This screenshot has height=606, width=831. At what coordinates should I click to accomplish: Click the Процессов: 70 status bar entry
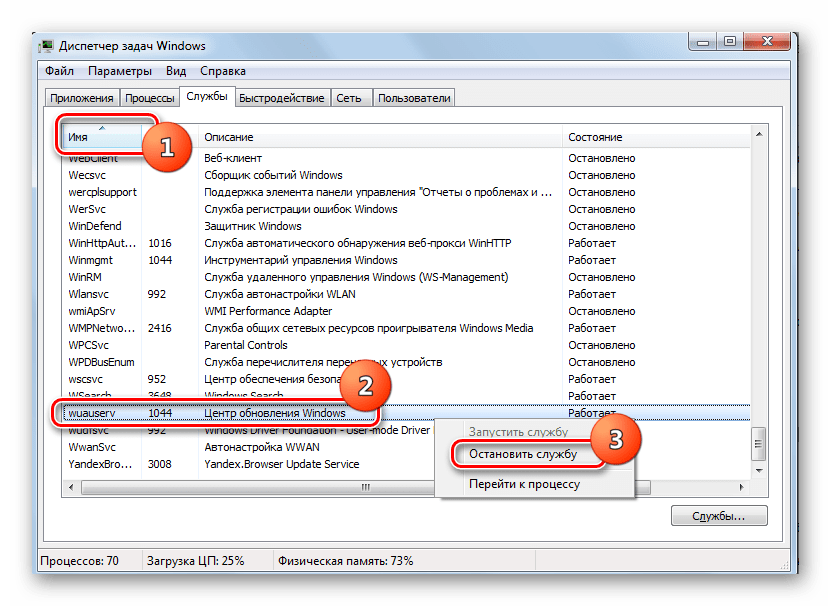click(79, 560)
